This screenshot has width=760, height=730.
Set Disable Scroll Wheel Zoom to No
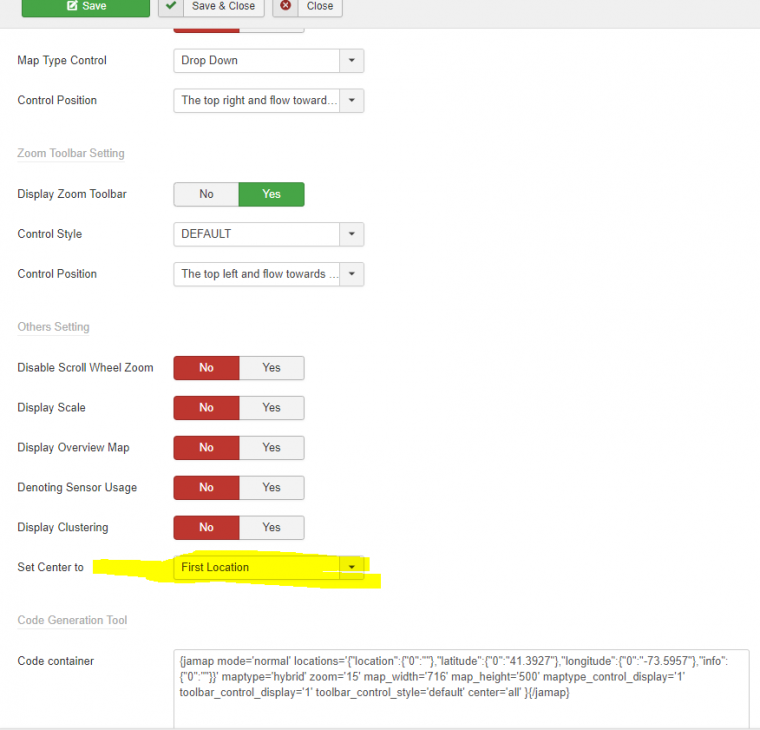pos(206,368)
